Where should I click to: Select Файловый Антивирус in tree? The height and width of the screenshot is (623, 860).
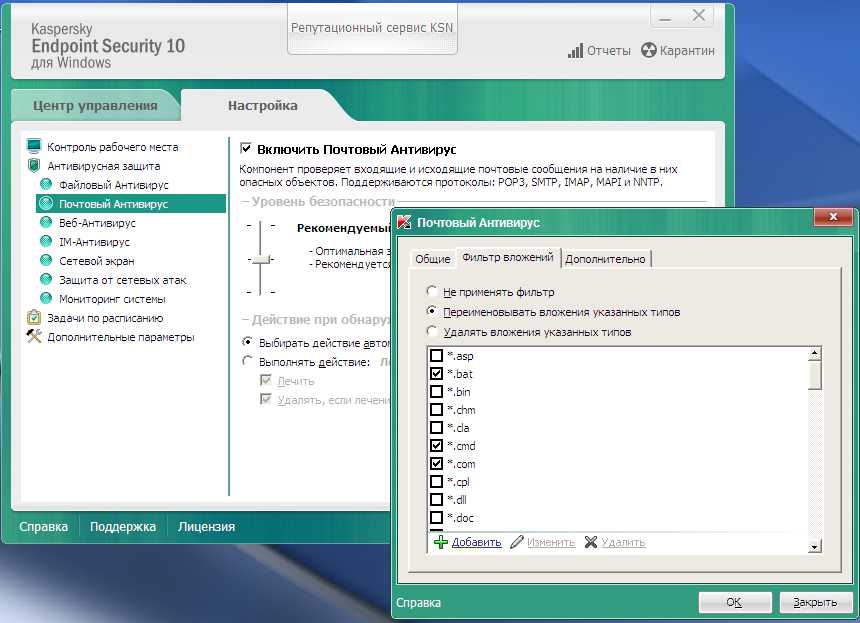[114, 185]
